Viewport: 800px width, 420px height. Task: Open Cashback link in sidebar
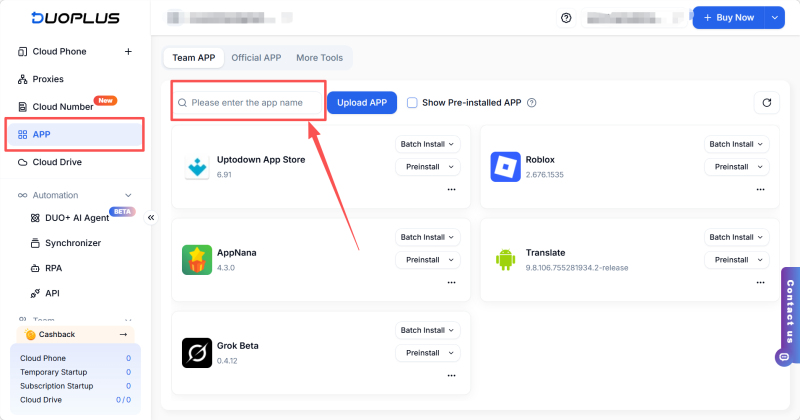75,334
